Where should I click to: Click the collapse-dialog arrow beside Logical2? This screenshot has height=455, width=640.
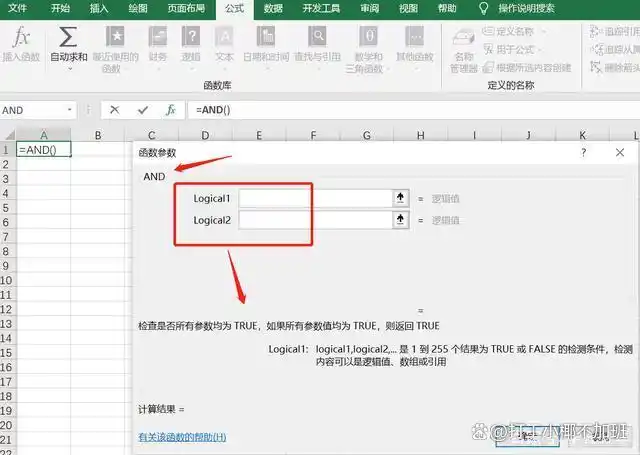(400, 220)
